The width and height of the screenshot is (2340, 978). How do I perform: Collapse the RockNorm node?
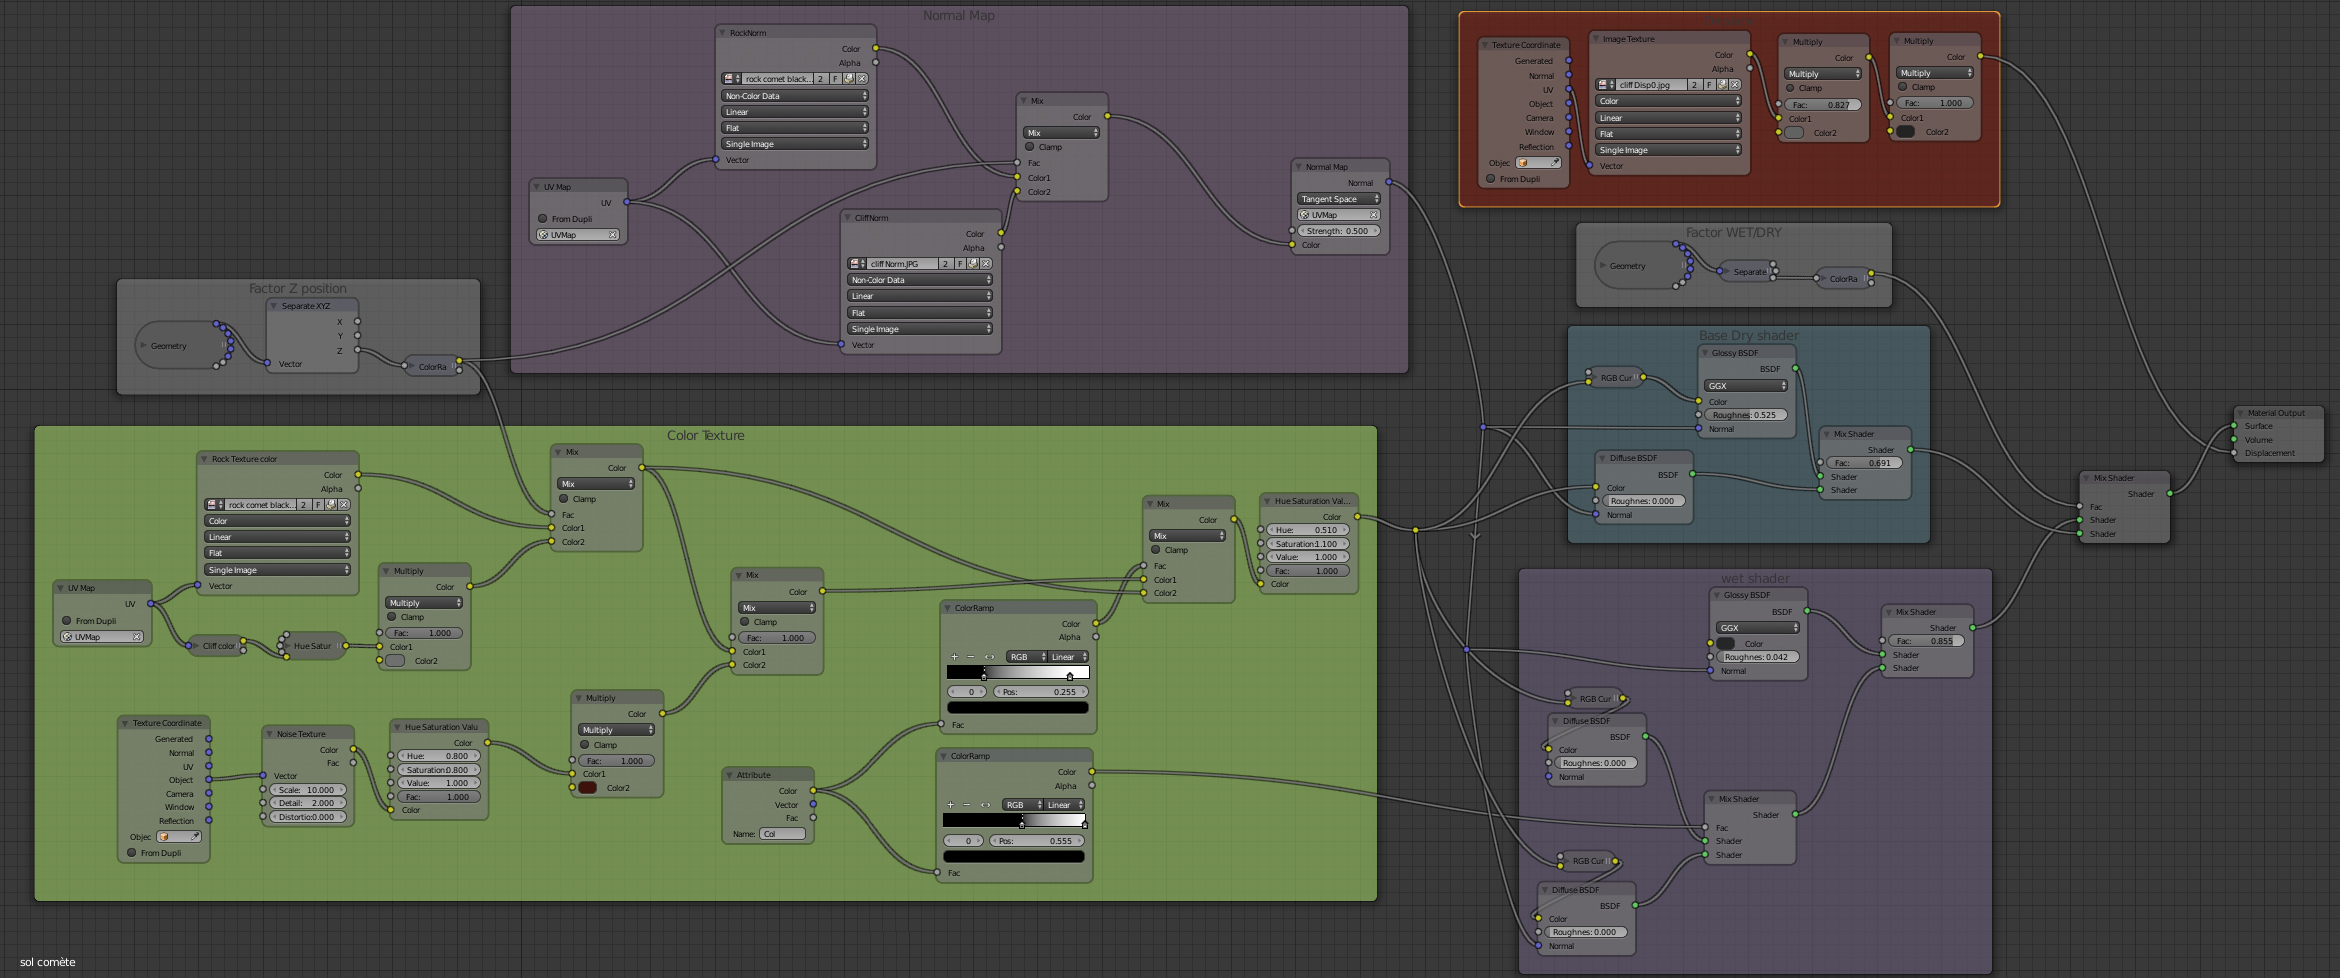[723, 33]
